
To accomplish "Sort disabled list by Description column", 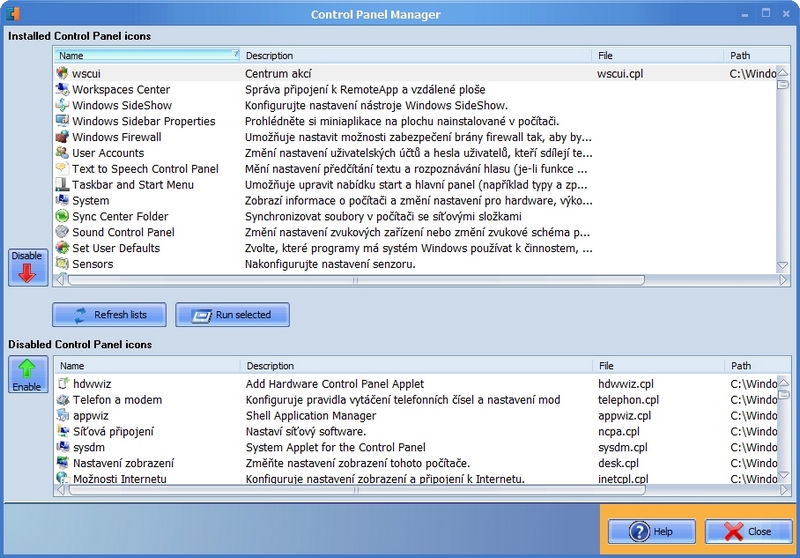I will click(416, 365).
